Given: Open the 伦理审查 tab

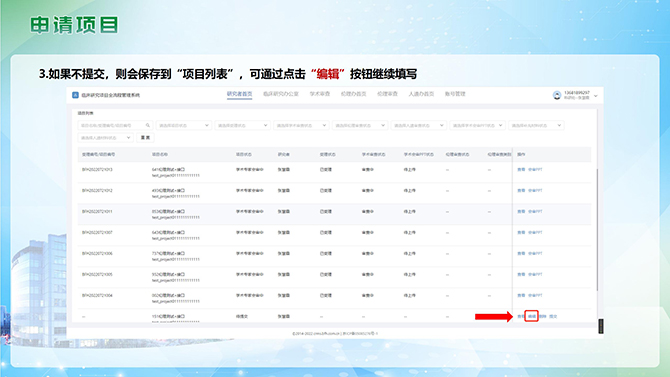Looking at the screenshot, I should tap(387, 94).
